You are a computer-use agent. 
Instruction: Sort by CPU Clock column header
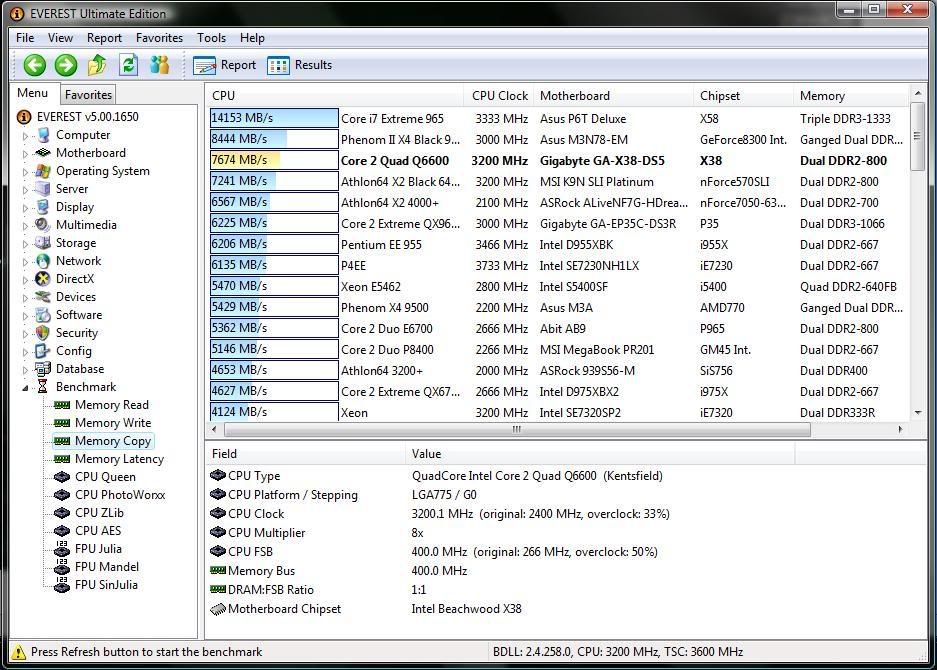500,96
